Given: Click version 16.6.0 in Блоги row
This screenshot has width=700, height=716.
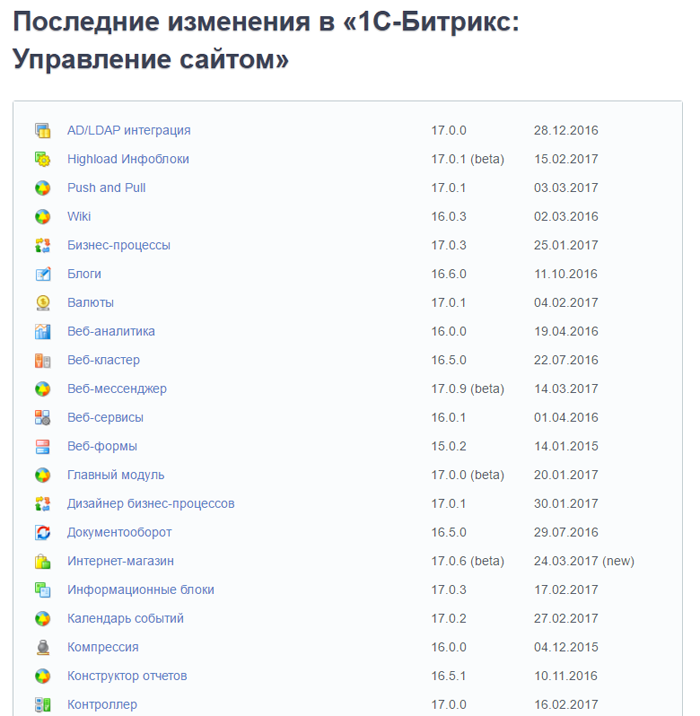Looking at the screenshot, I should (449, 274).
